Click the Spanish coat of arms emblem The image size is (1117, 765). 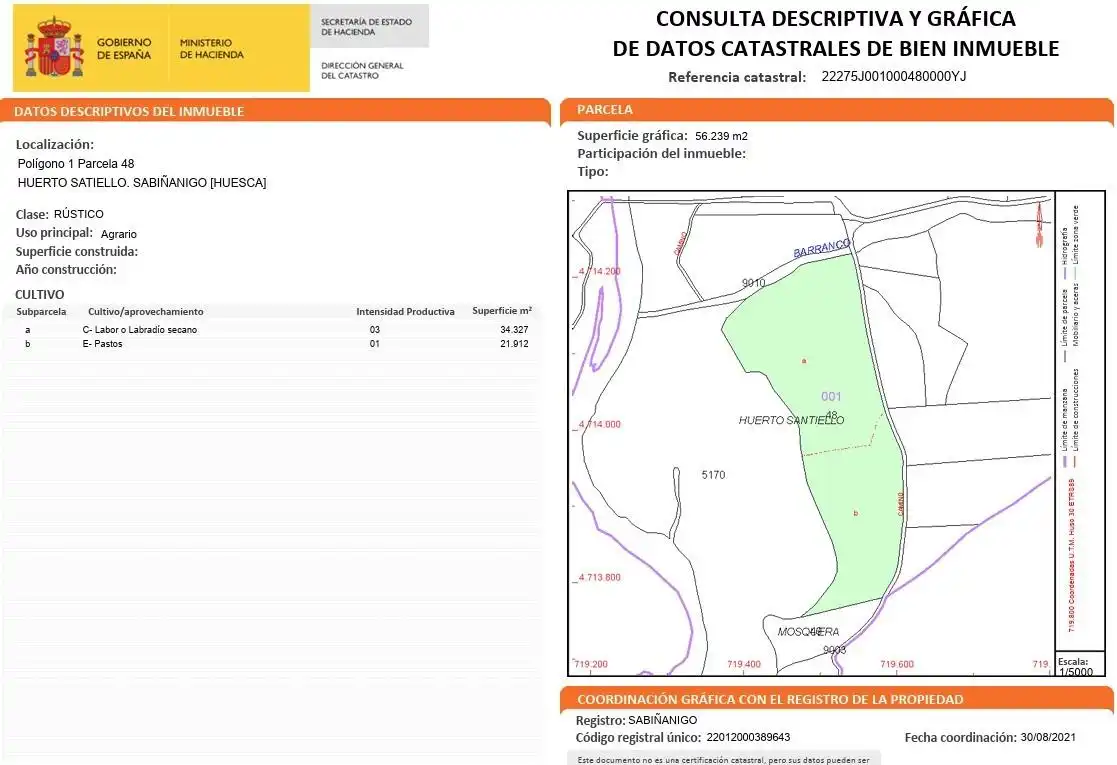coord(54,48)
